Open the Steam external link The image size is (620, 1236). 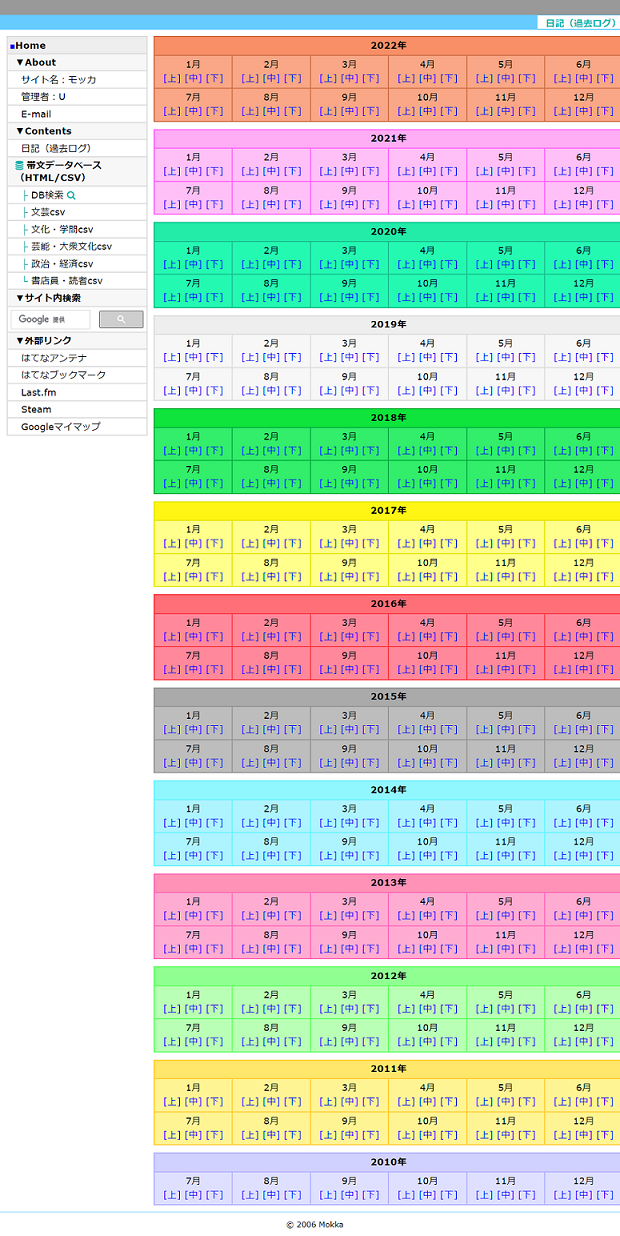(x=36, y=409)
